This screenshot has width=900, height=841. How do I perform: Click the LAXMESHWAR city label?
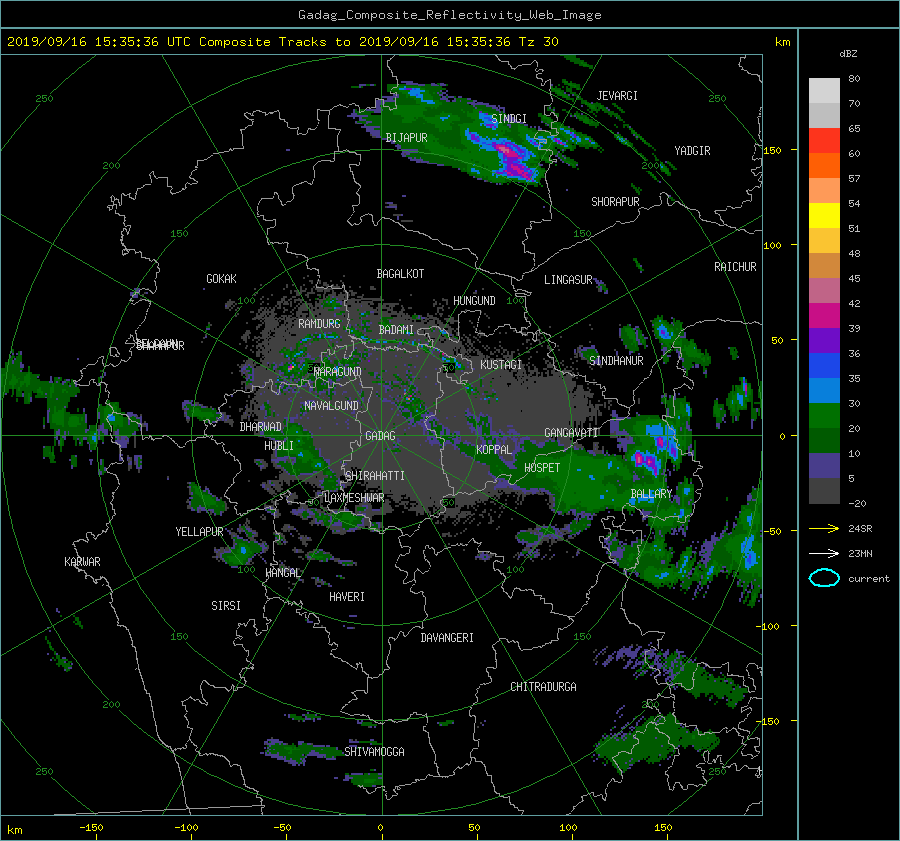click(x=354, y=498)
